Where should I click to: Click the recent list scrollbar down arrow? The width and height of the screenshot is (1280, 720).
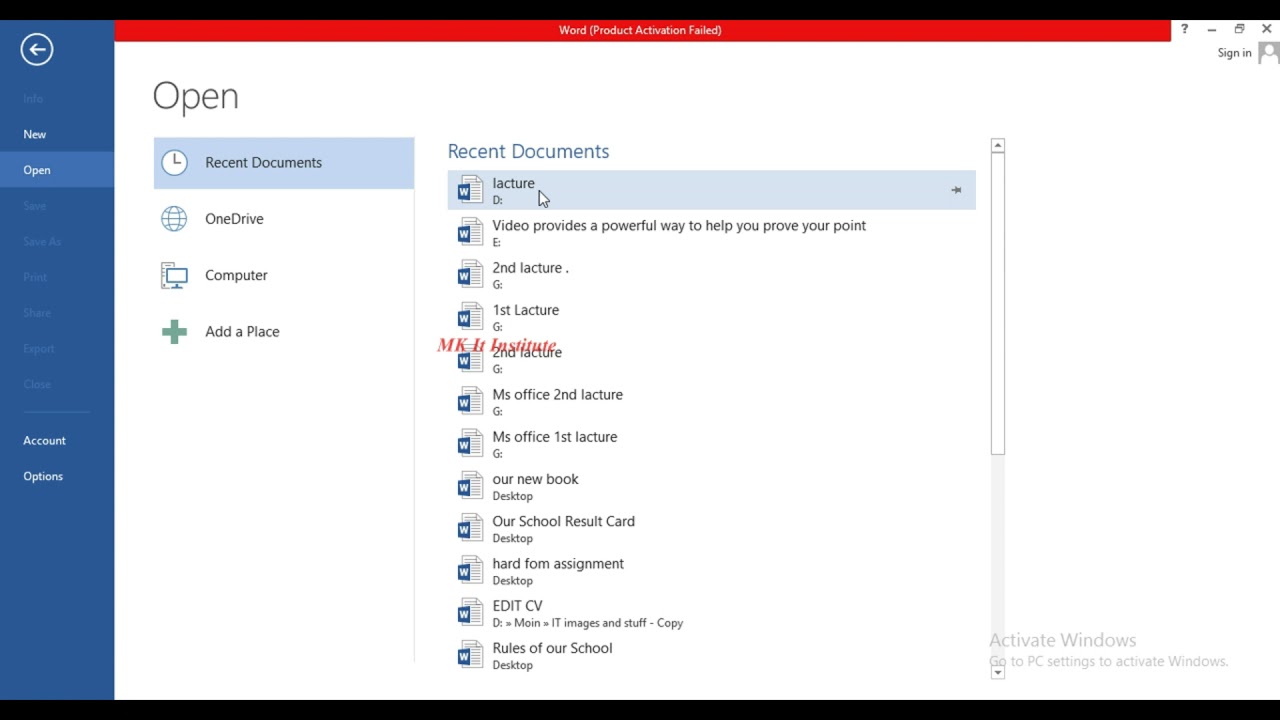[997, 672]
